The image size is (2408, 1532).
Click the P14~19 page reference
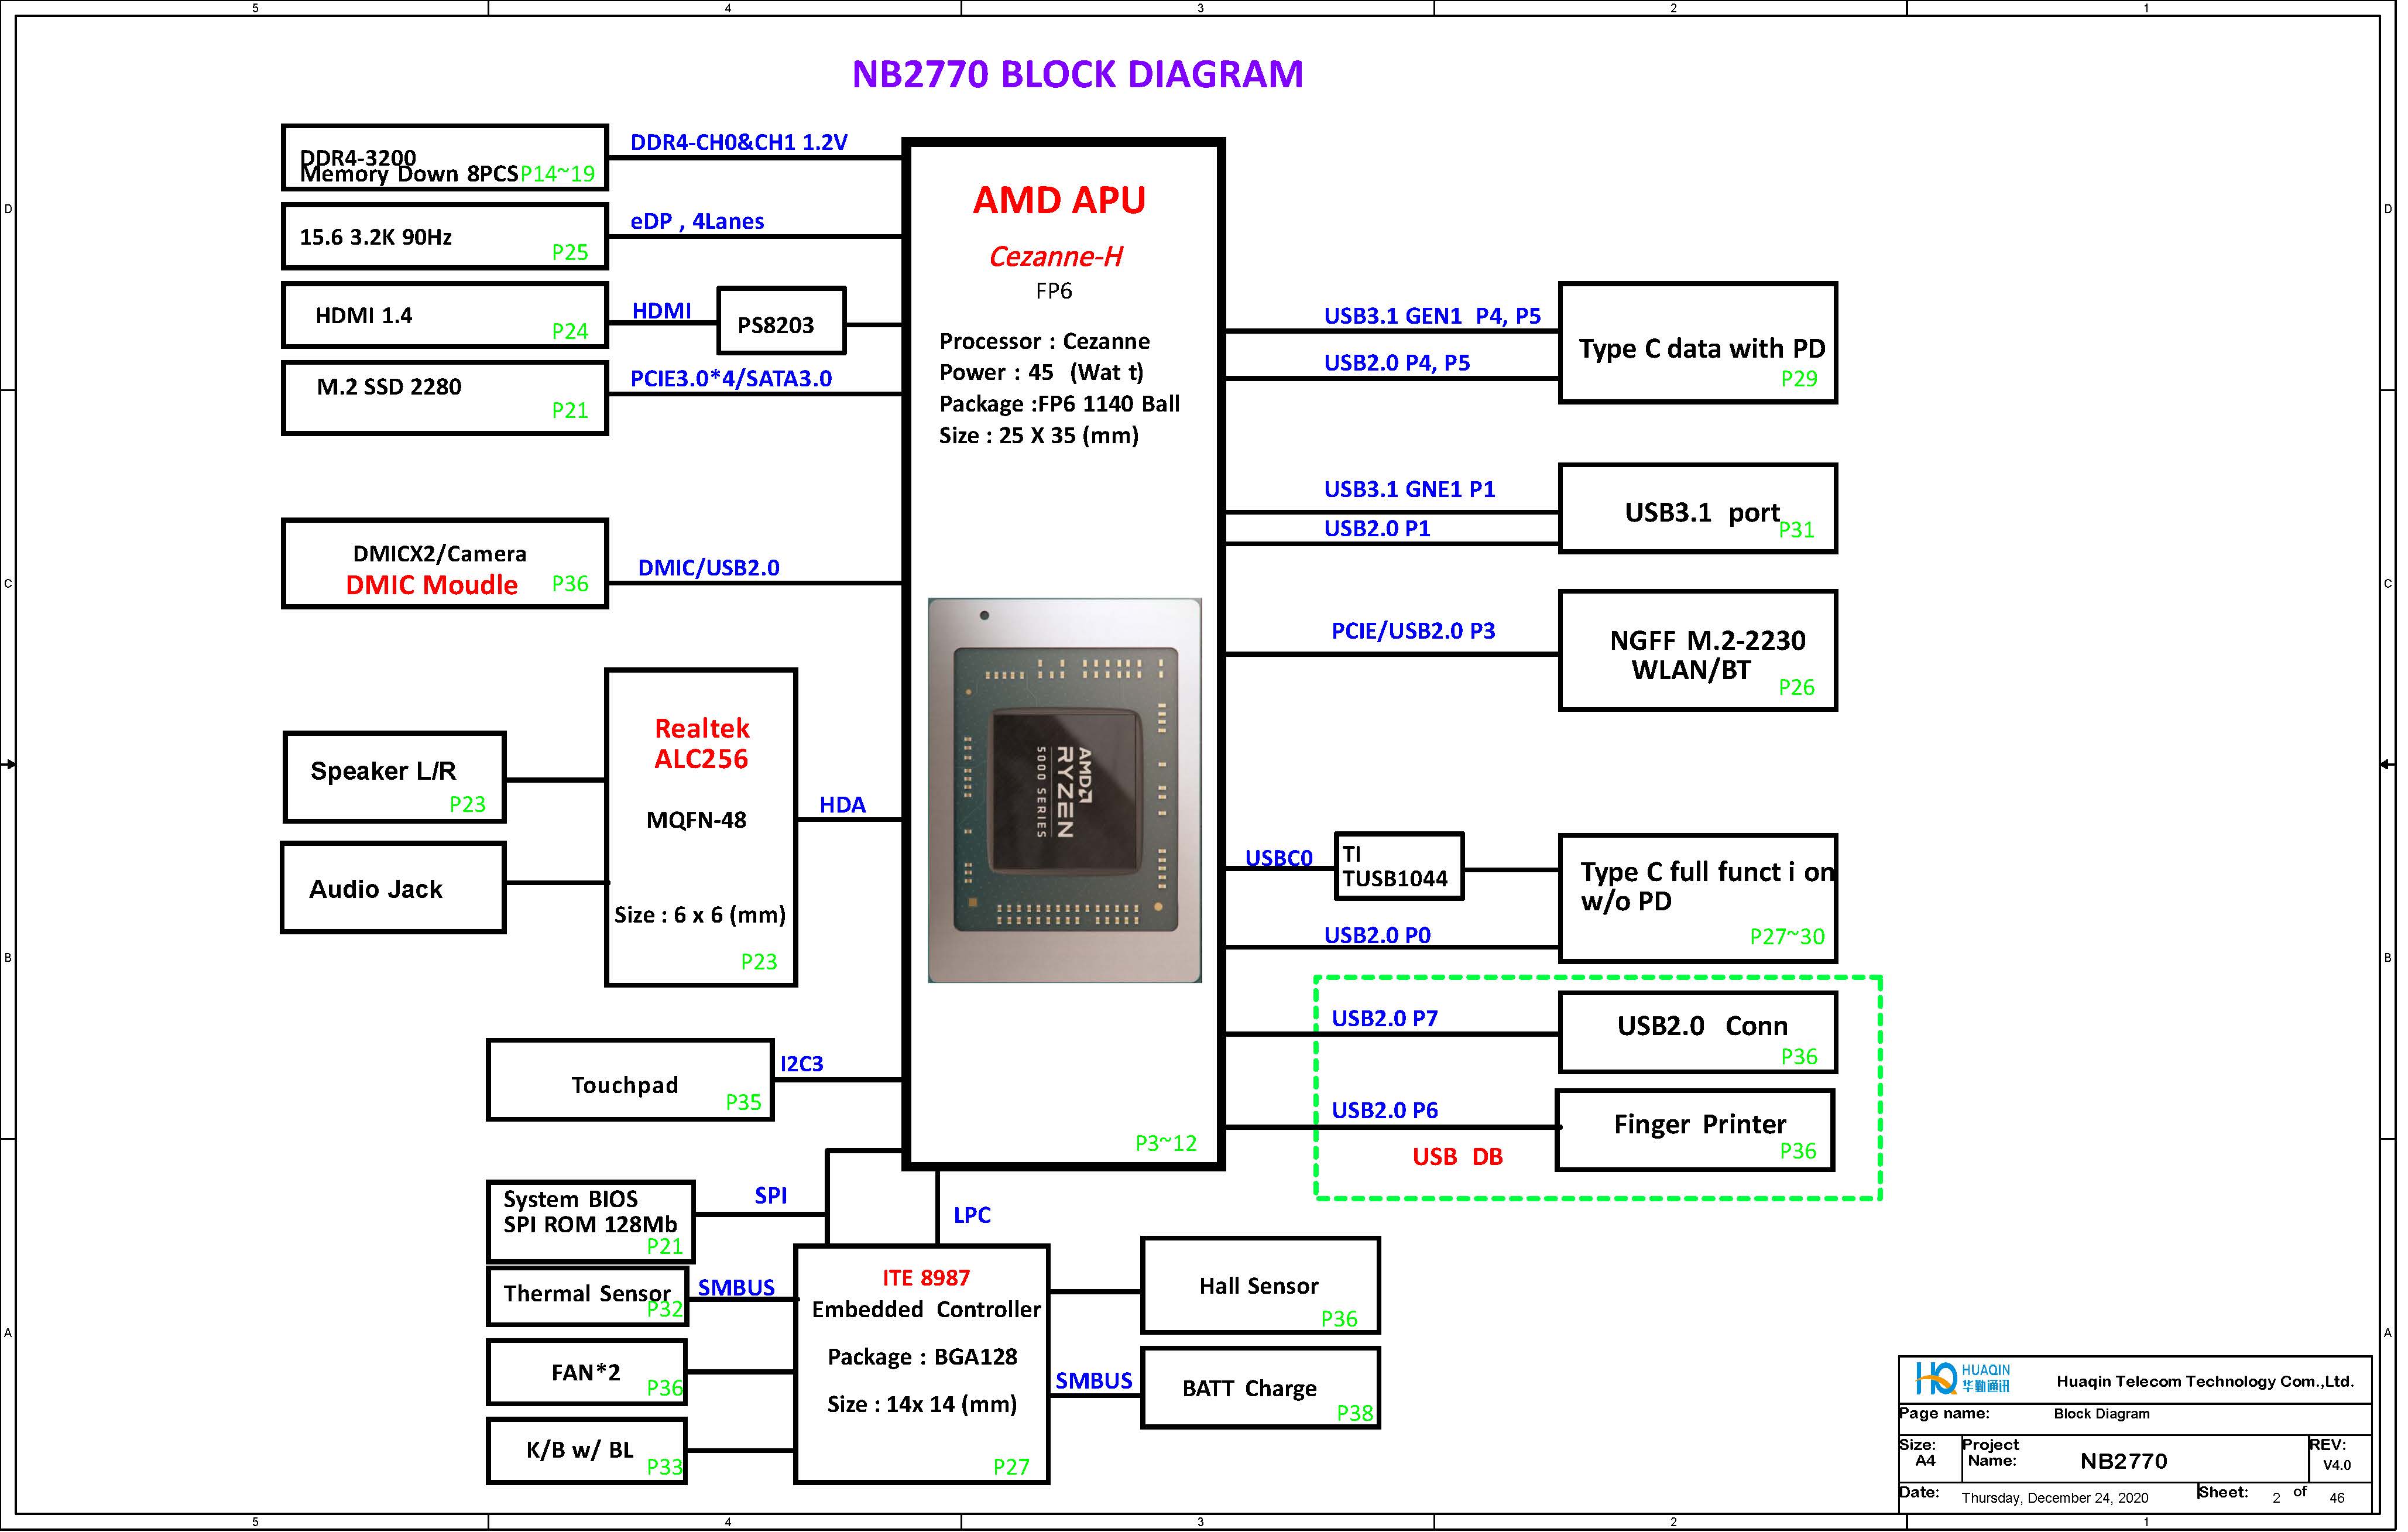(557, 174)
